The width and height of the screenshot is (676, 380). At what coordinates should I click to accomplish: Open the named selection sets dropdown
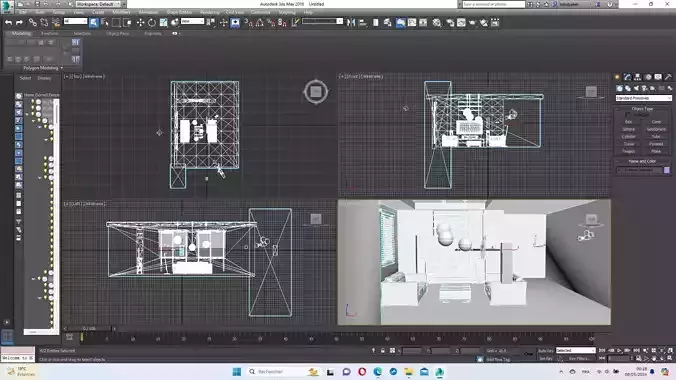322,21
